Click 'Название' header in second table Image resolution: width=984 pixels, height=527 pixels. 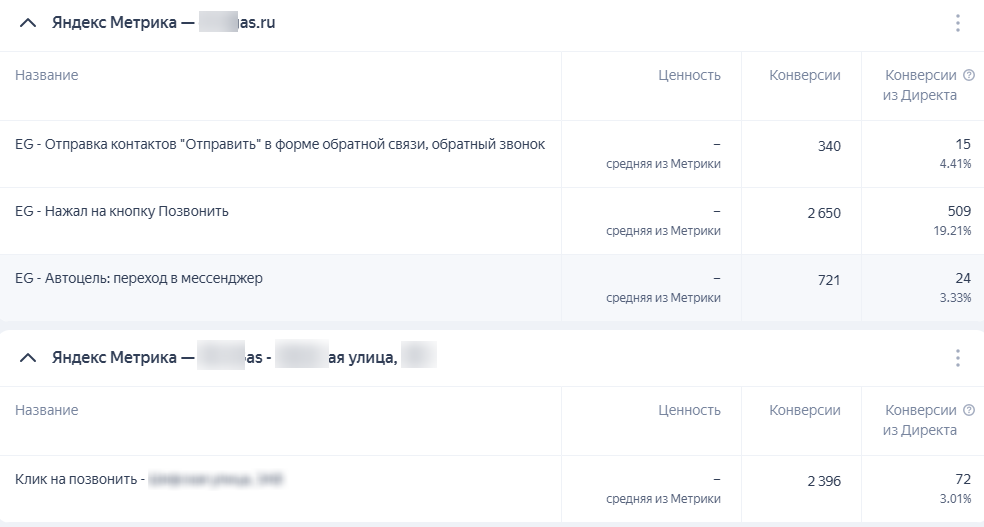[46, 410]
